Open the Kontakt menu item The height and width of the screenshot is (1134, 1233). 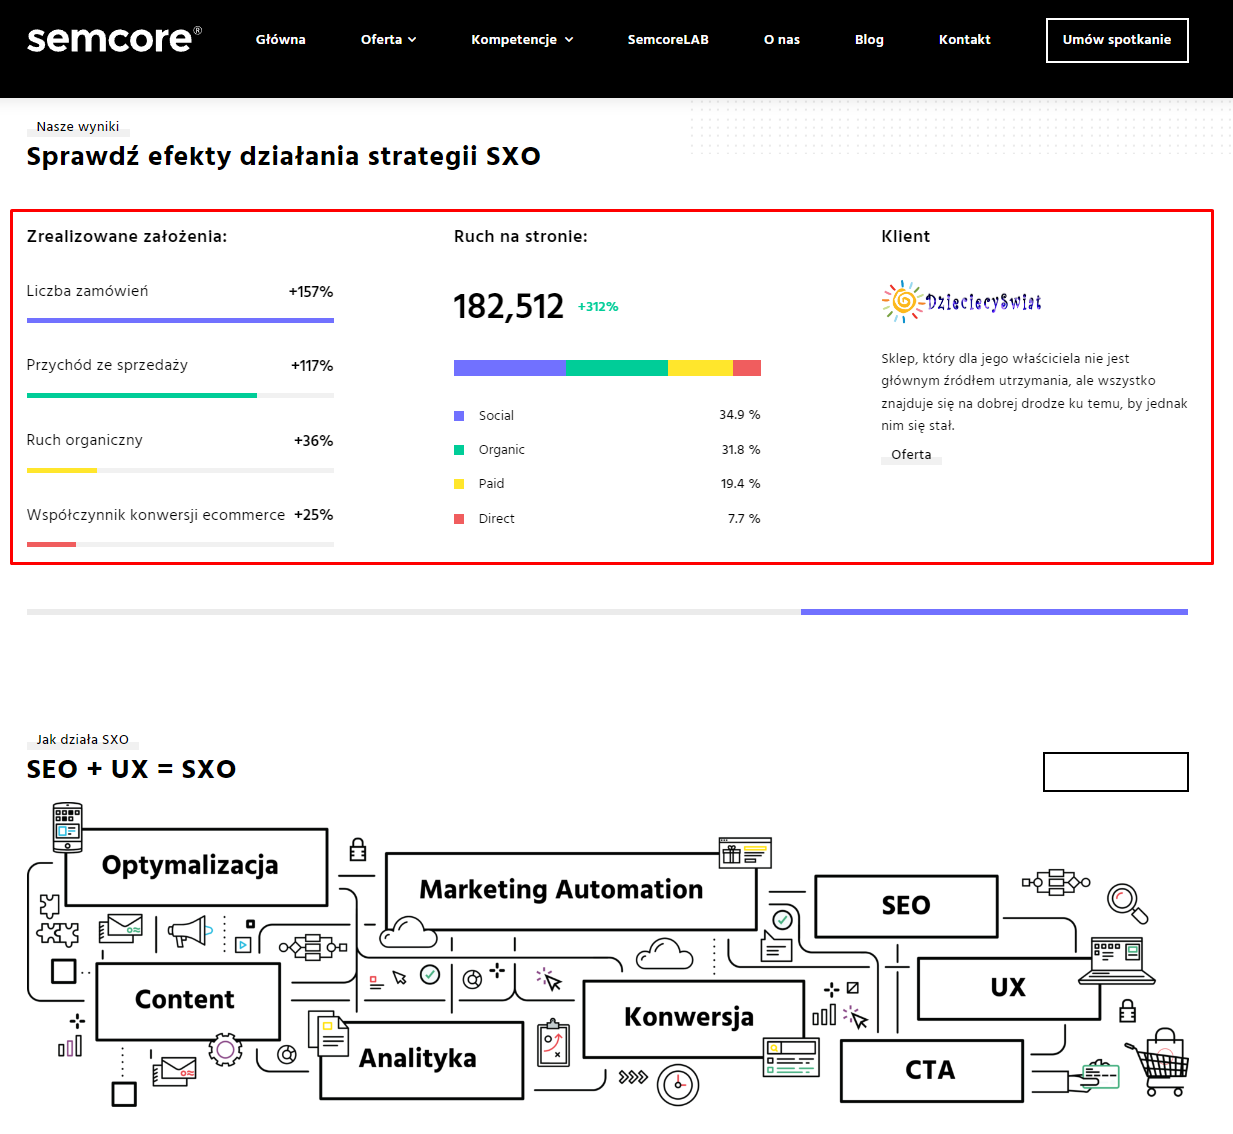(x=964, y=40)
